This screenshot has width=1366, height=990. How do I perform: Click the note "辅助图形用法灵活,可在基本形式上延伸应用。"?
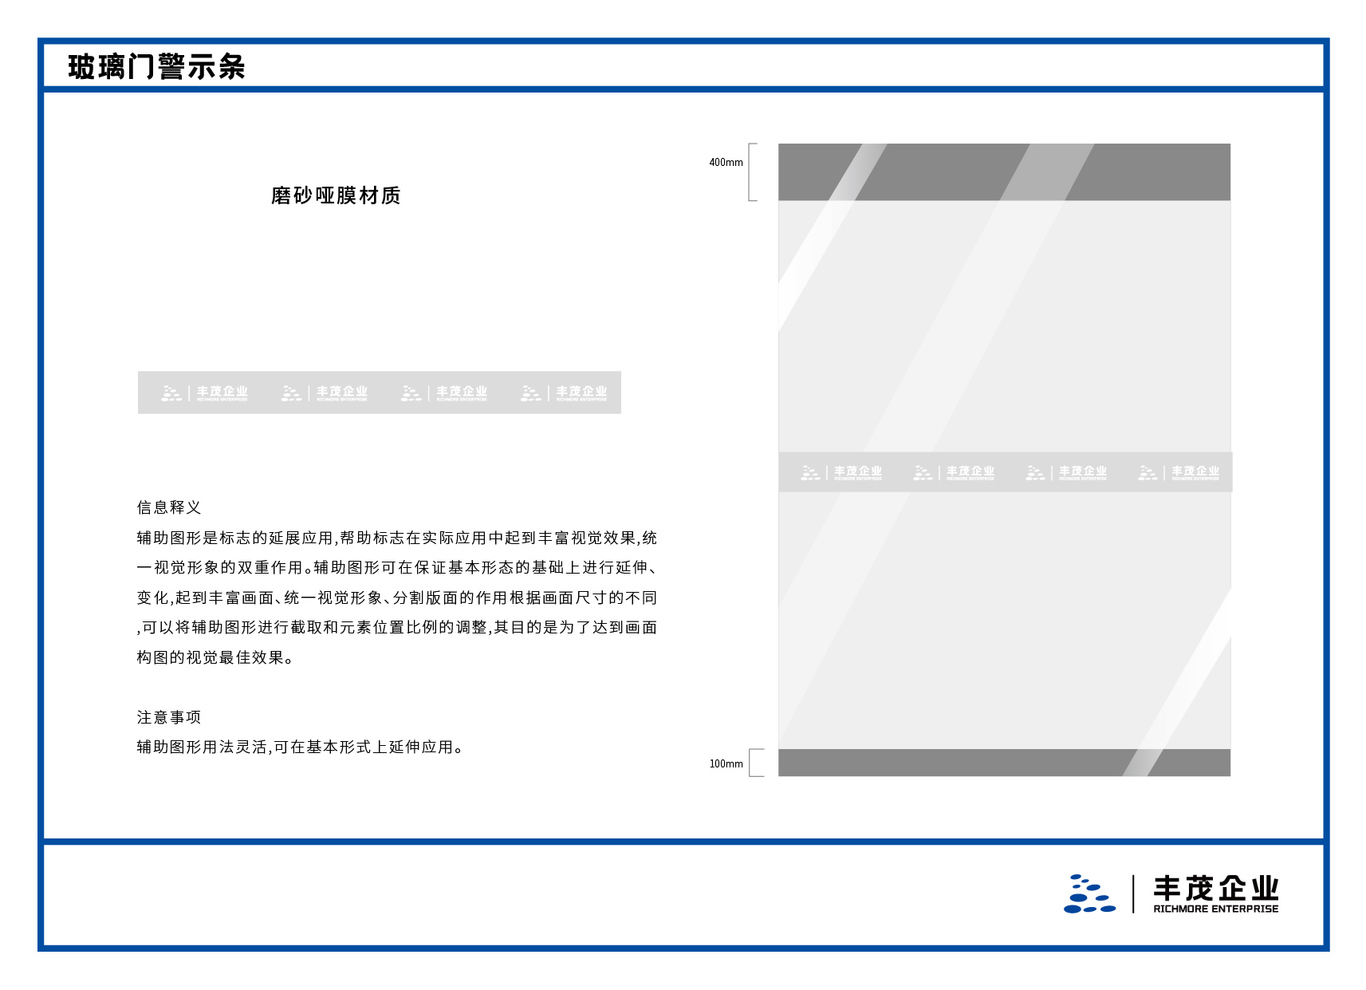coord(301,747)
